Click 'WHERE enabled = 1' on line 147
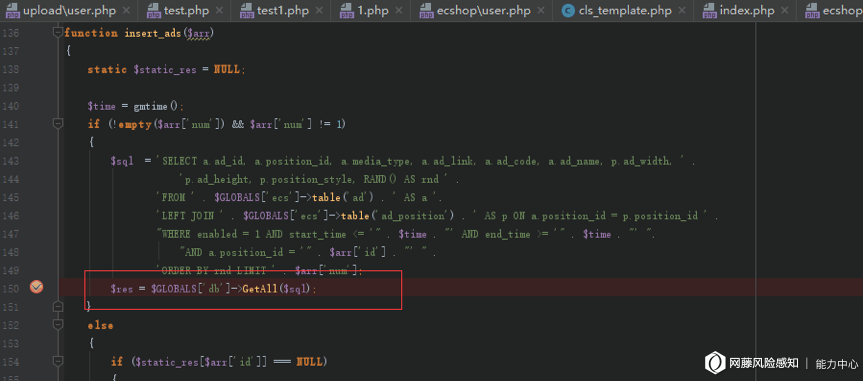The image size is (863, 381). click(212, 235)
